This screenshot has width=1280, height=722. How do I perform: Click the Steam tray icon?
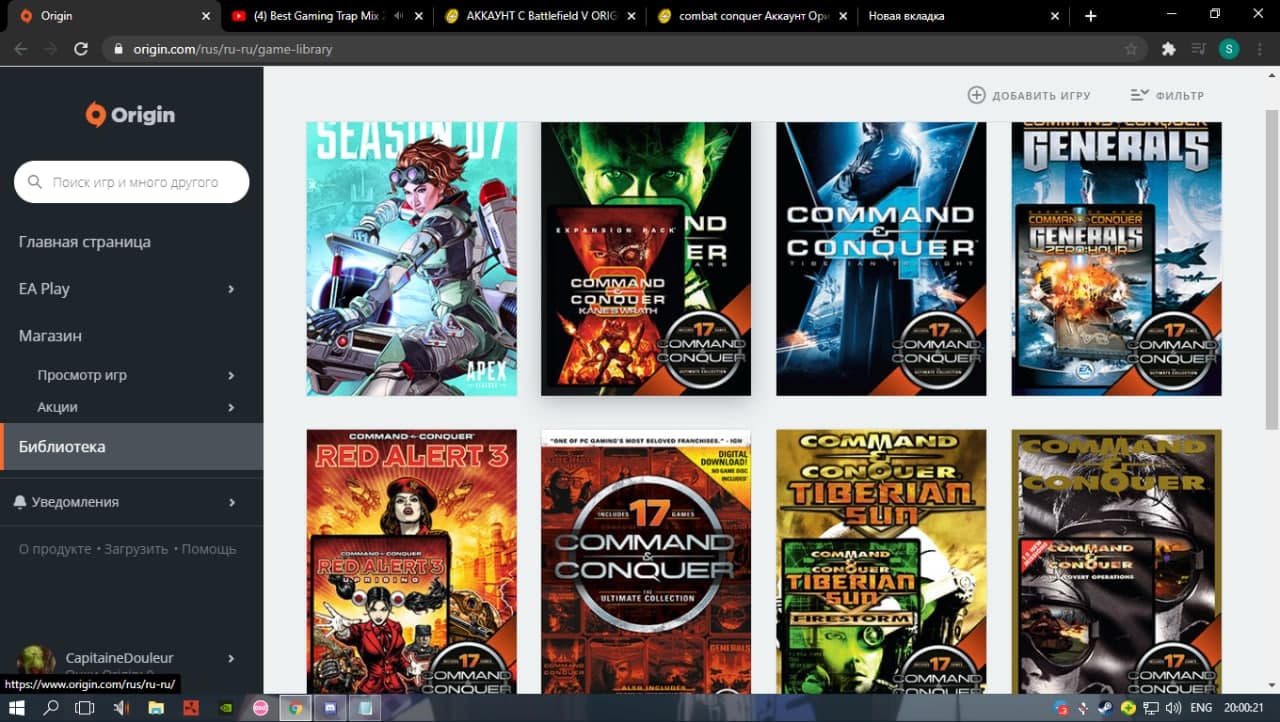(1105, 708)
